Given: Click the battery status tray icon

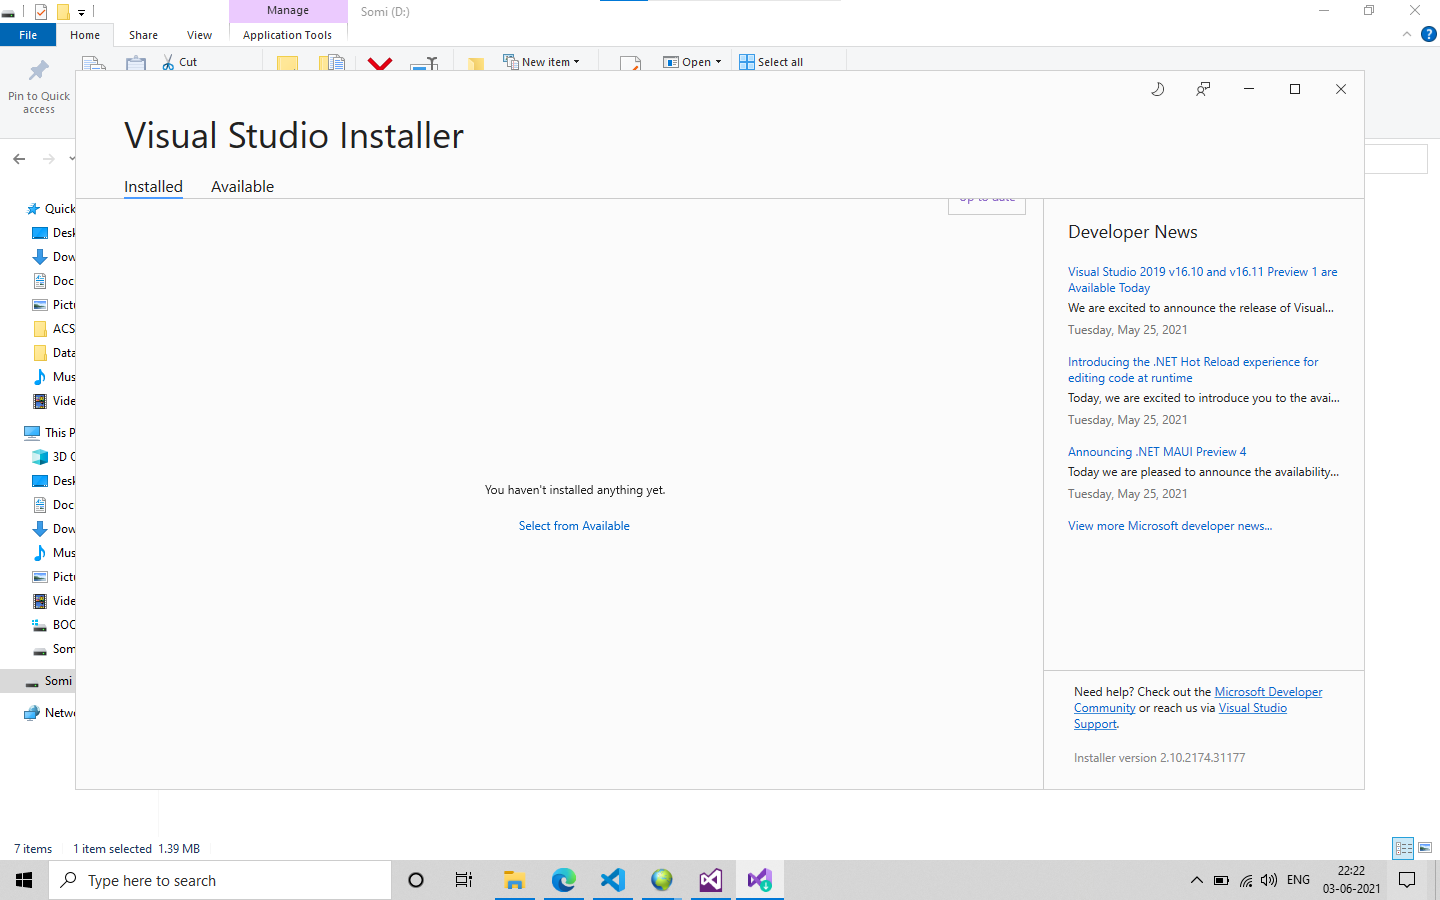Looking at the screenshot, I should (1221, 881).
